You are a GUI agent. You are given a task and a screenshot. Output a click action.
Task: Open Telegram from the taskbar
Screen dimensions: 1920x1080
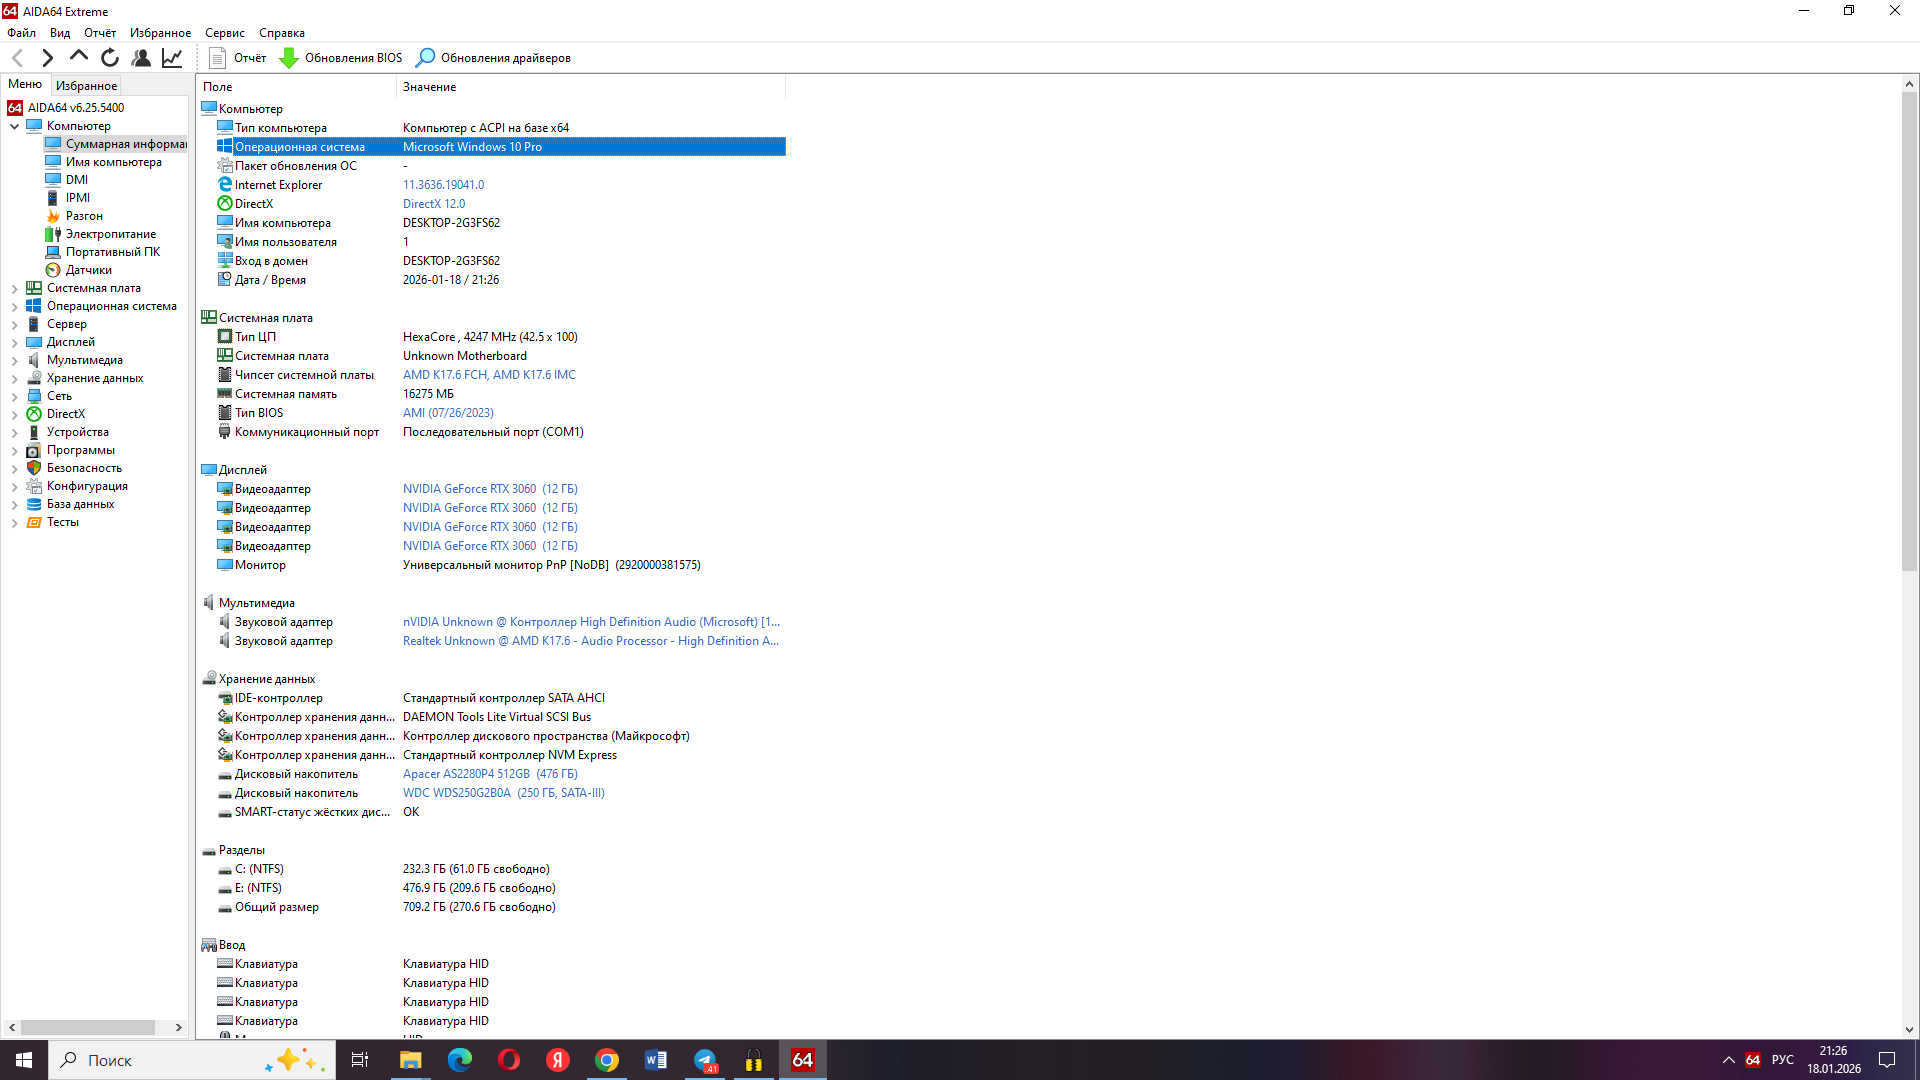[x=705, y=1060]
